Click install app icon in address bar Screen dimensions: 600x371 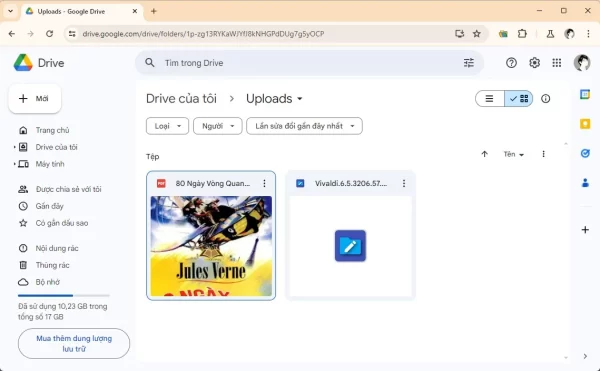pos(459,34)
